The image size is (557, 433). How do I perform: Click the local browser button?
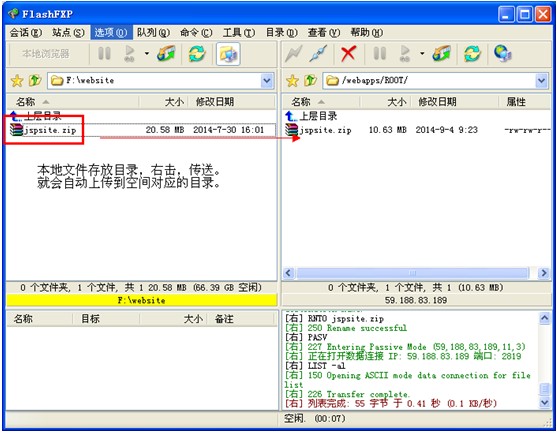point(45,54)
